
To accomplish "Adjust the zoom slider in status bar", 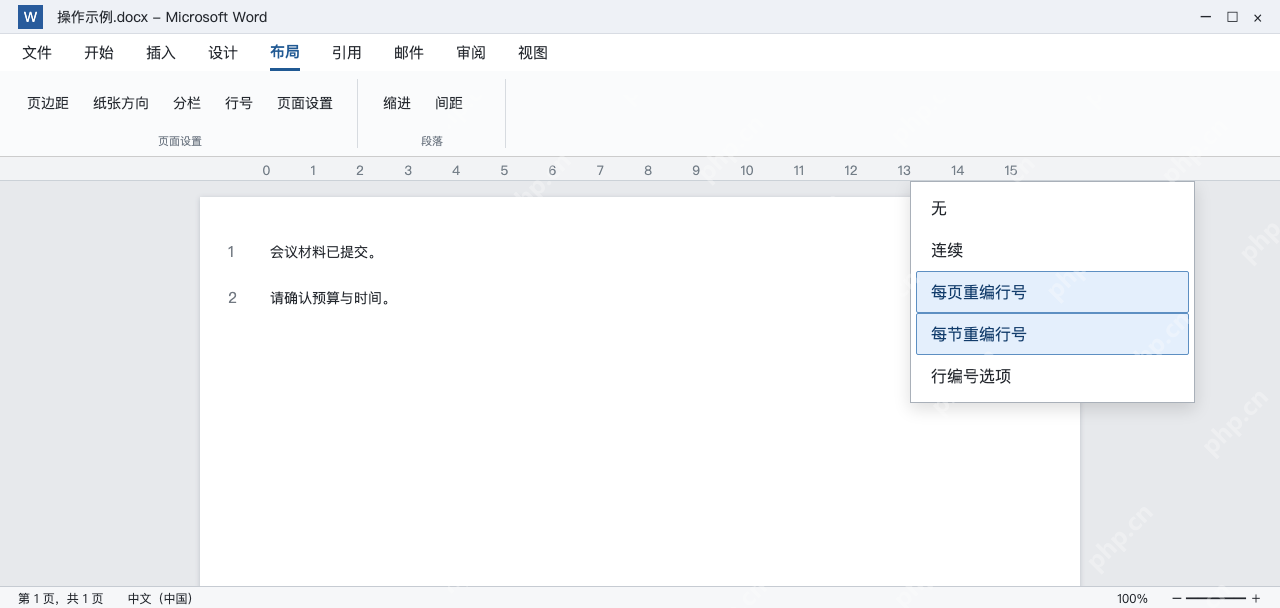I will (x=1216, y=598).
